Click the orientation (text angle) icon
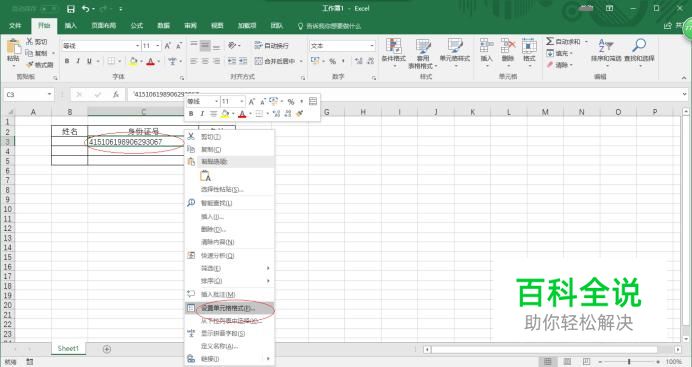The width and height of the screenshot is (692, 367). click(233, 45)
